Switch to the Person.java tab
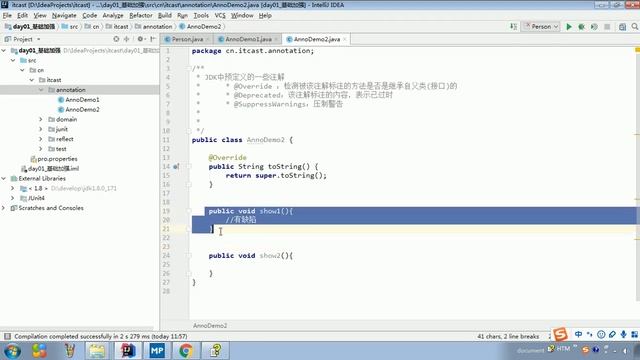The image size is (640, 360). coord(187,39)
